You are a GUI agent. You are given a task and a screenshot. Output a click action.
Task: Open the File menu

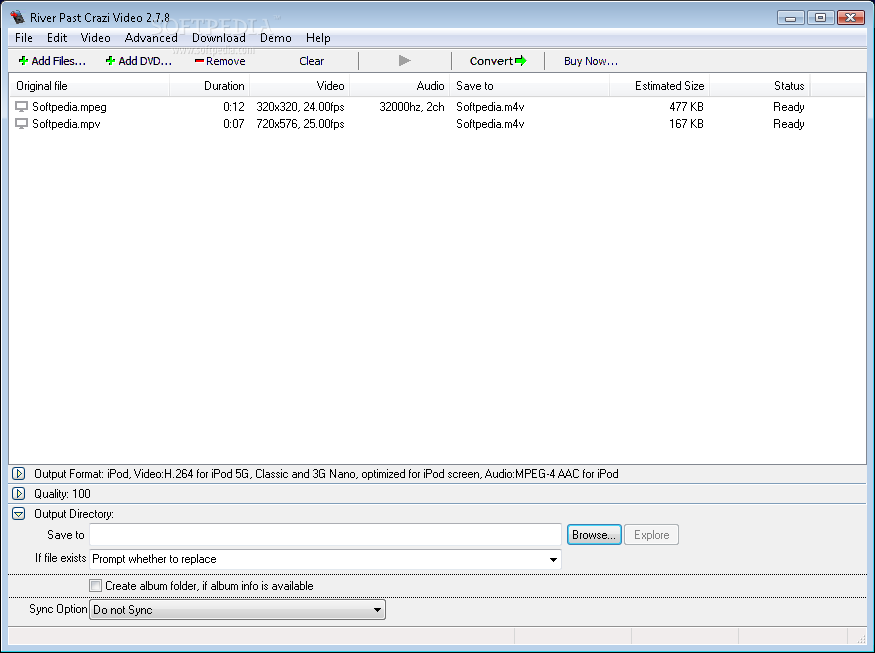pos(24,38)
